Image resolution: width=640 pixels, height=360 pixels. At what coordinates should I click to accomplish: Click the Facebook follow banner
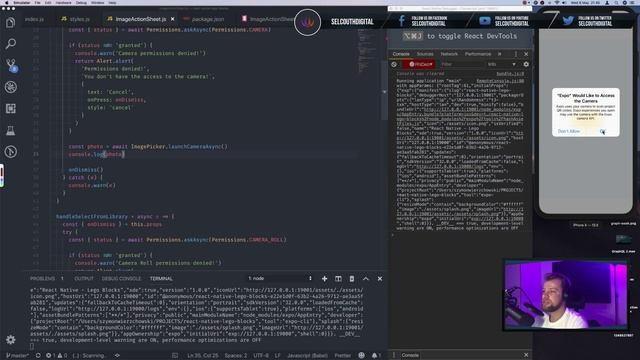(423, 21)
